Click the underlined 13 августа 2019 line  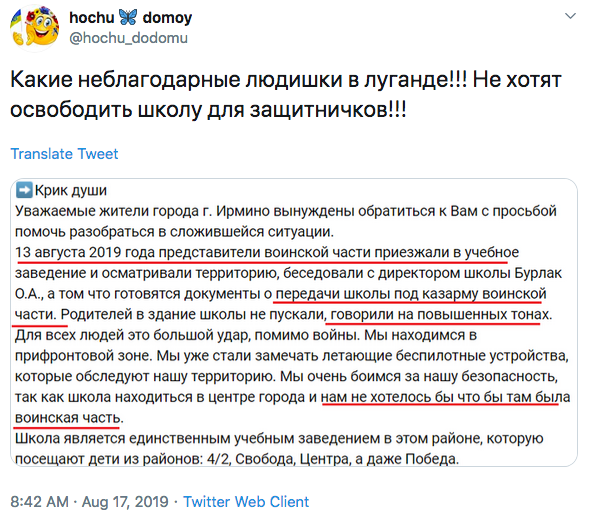[267, 252]
